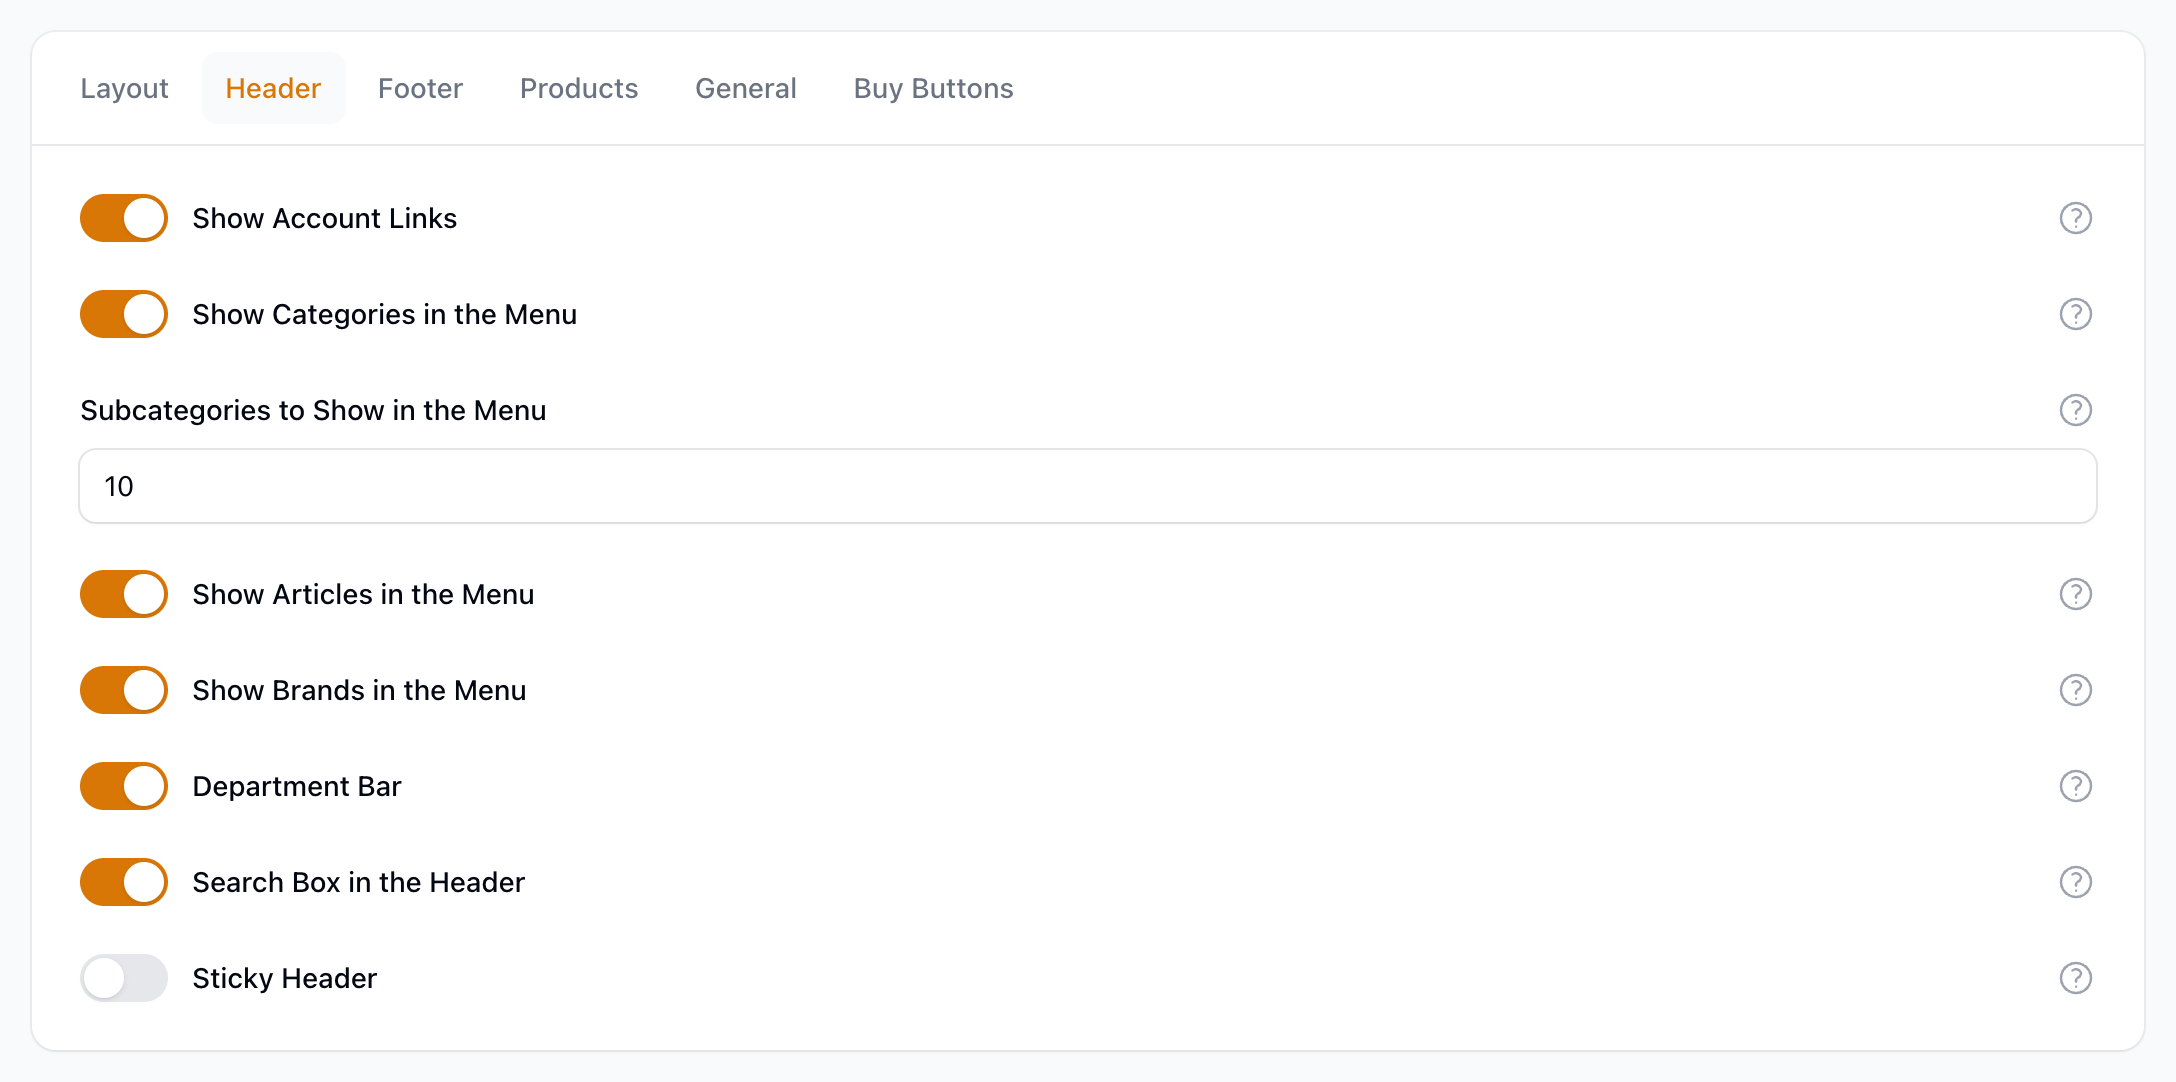Enable the Sticky Header toggle
Image resolution: width=2176 pixels, height=1082 pixels.
point(124,978)
